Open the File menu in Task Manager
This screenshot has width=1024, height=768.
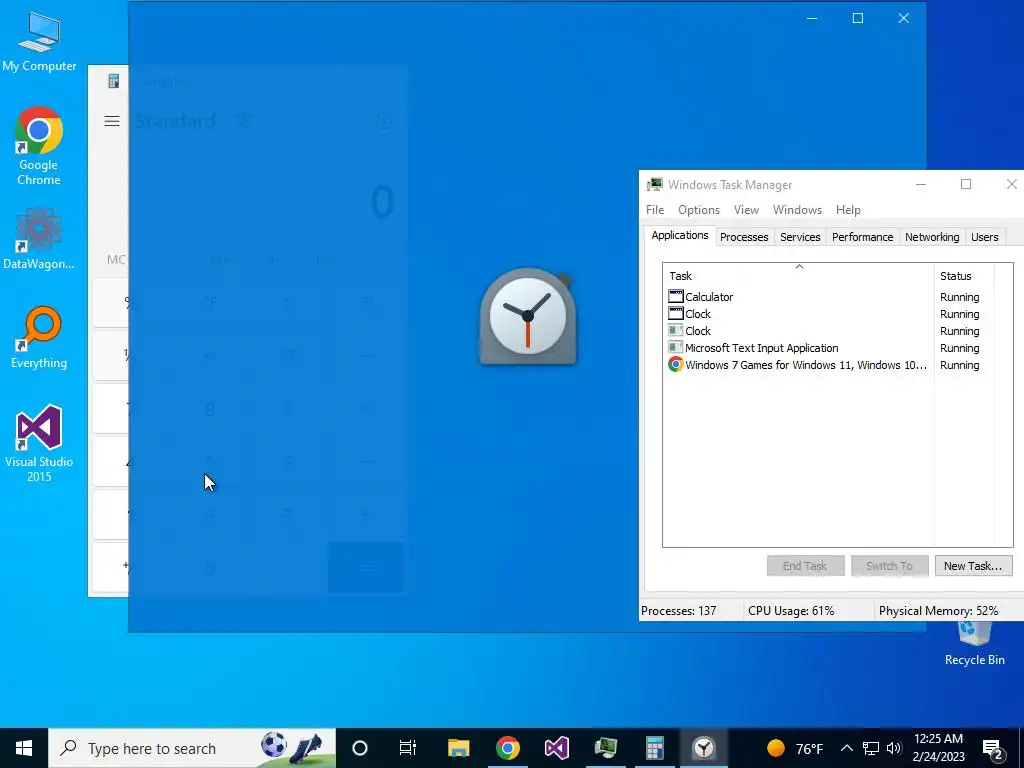tap(655, 210)
